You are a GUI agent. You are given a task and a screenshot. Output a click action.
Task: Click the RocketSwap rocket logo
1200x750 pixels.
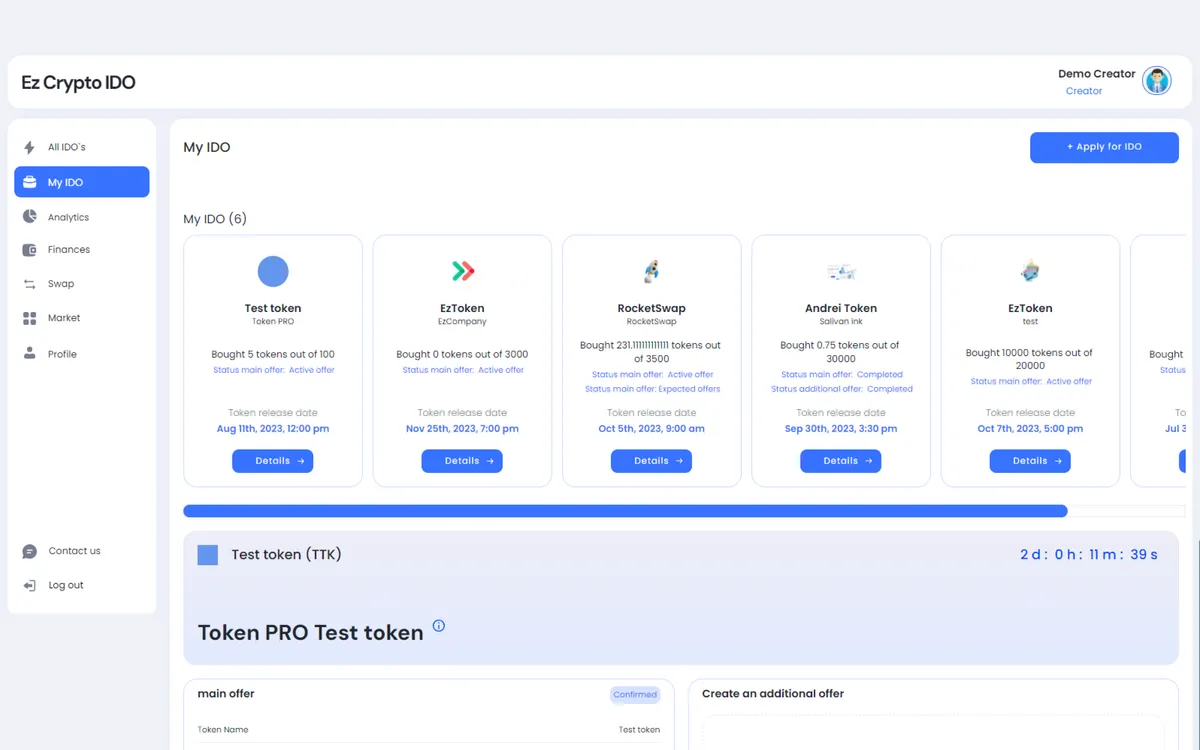pos(651,270)
